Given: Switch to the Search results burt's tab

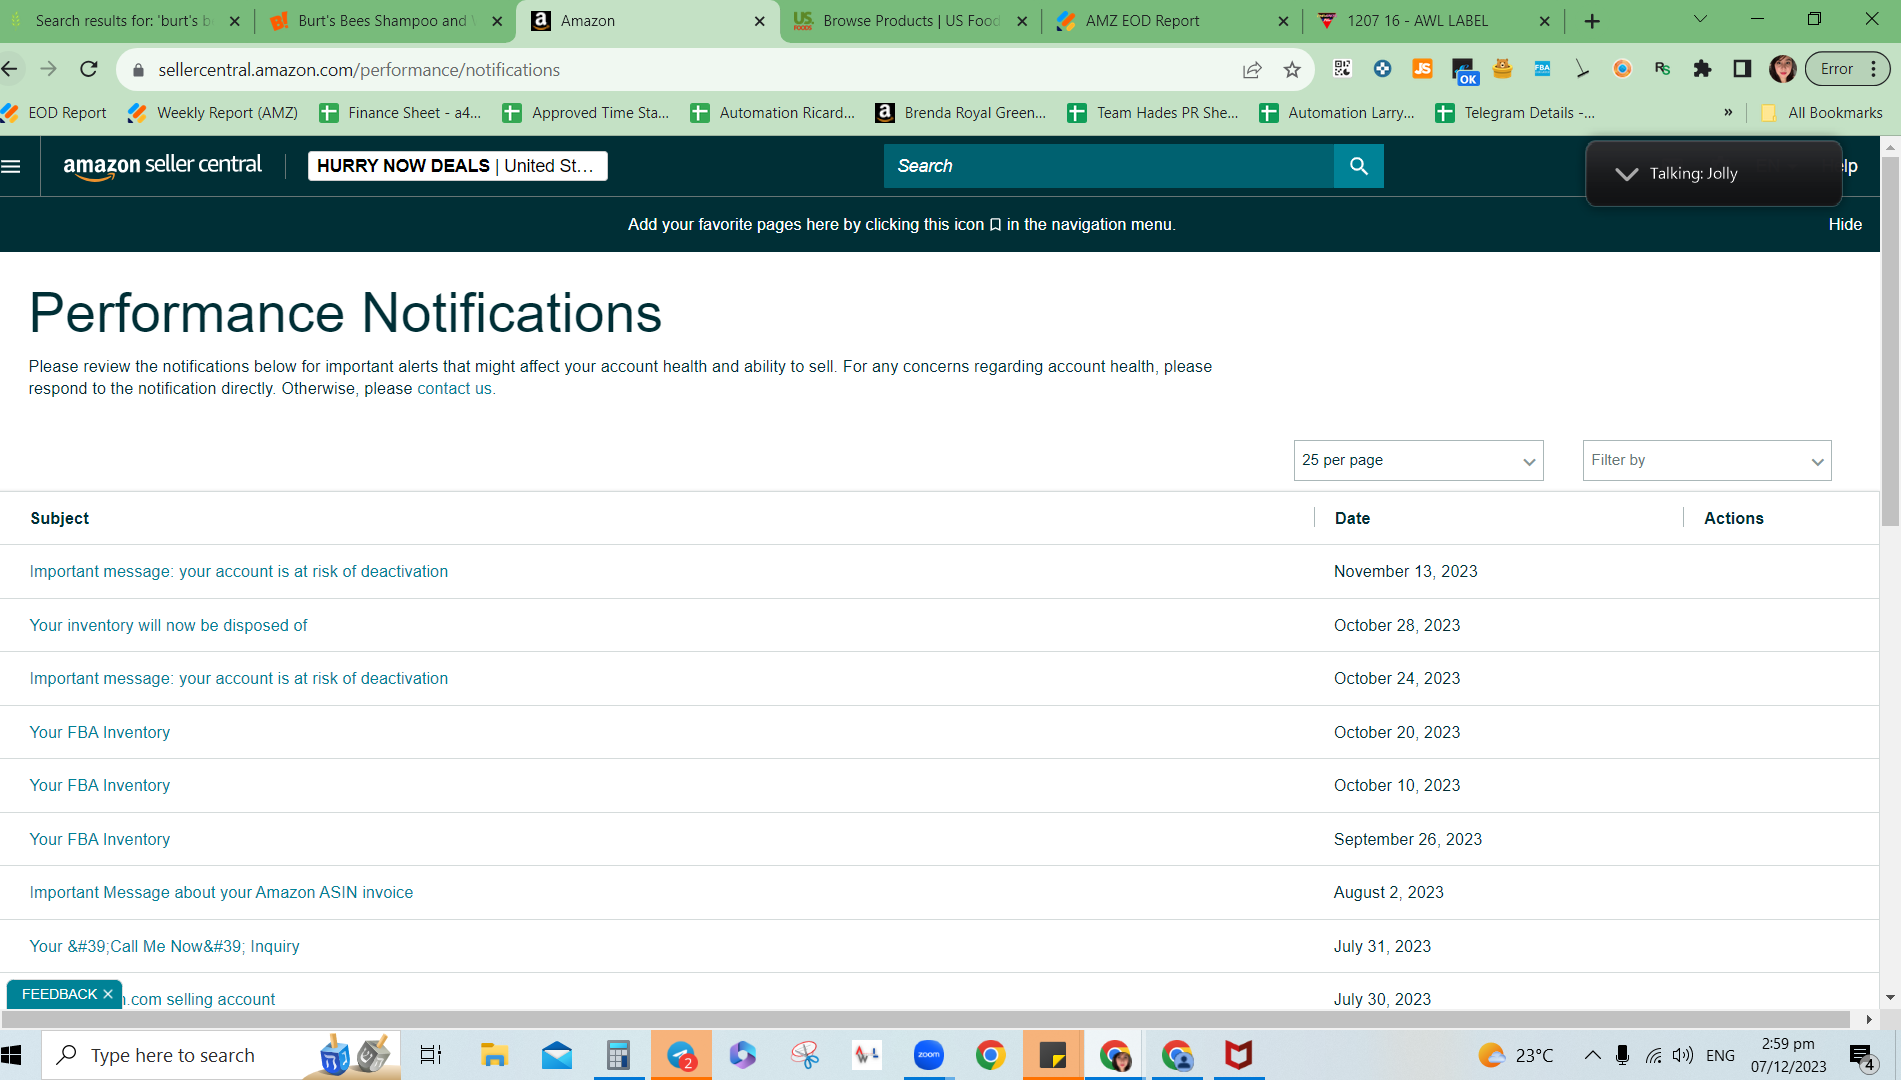Looking at the screenshot, I should click(x=123, y=21).
